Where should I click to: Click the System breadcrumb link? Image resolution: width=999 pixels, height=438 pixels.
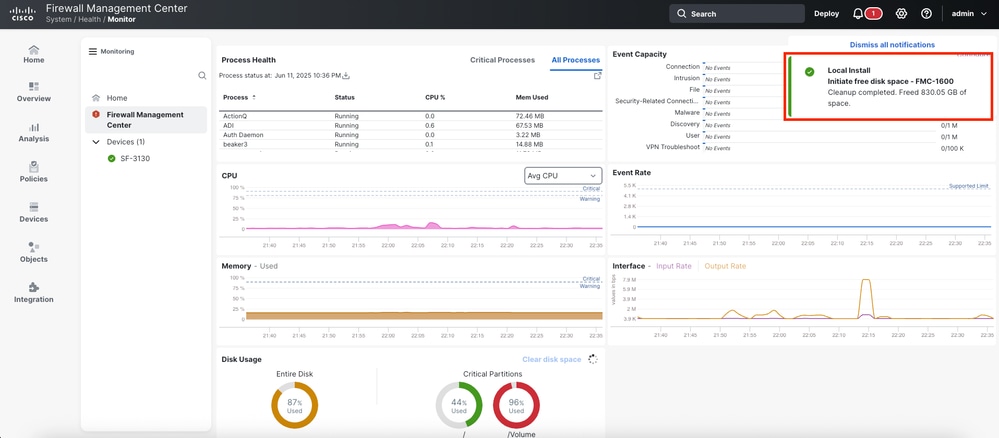tap(59, 20)
